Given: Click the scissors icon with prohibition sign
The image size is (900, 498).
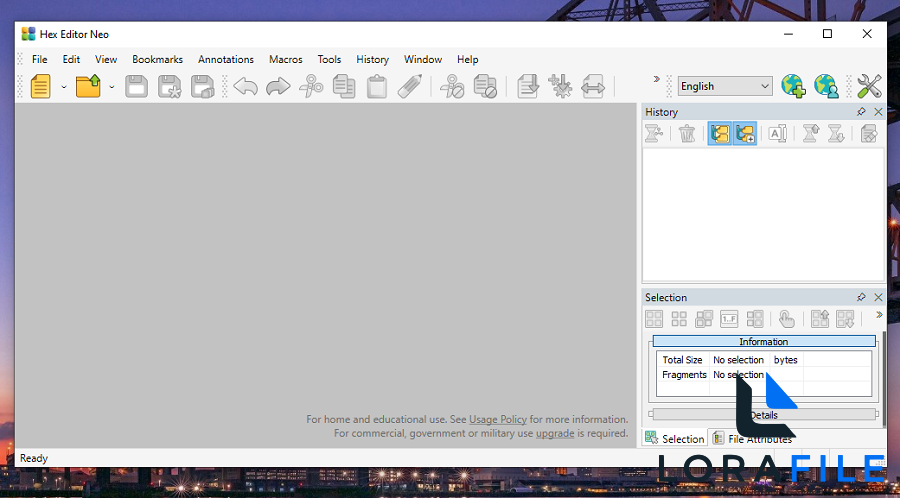Looking at the screenshot, I should (452, 87).
